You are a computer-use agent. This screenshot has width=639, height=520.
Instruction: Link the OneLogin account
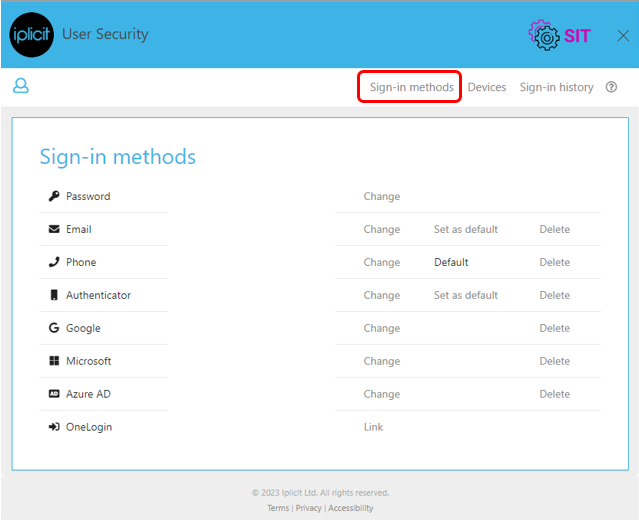pyautogui.click(x=373, y=427)
